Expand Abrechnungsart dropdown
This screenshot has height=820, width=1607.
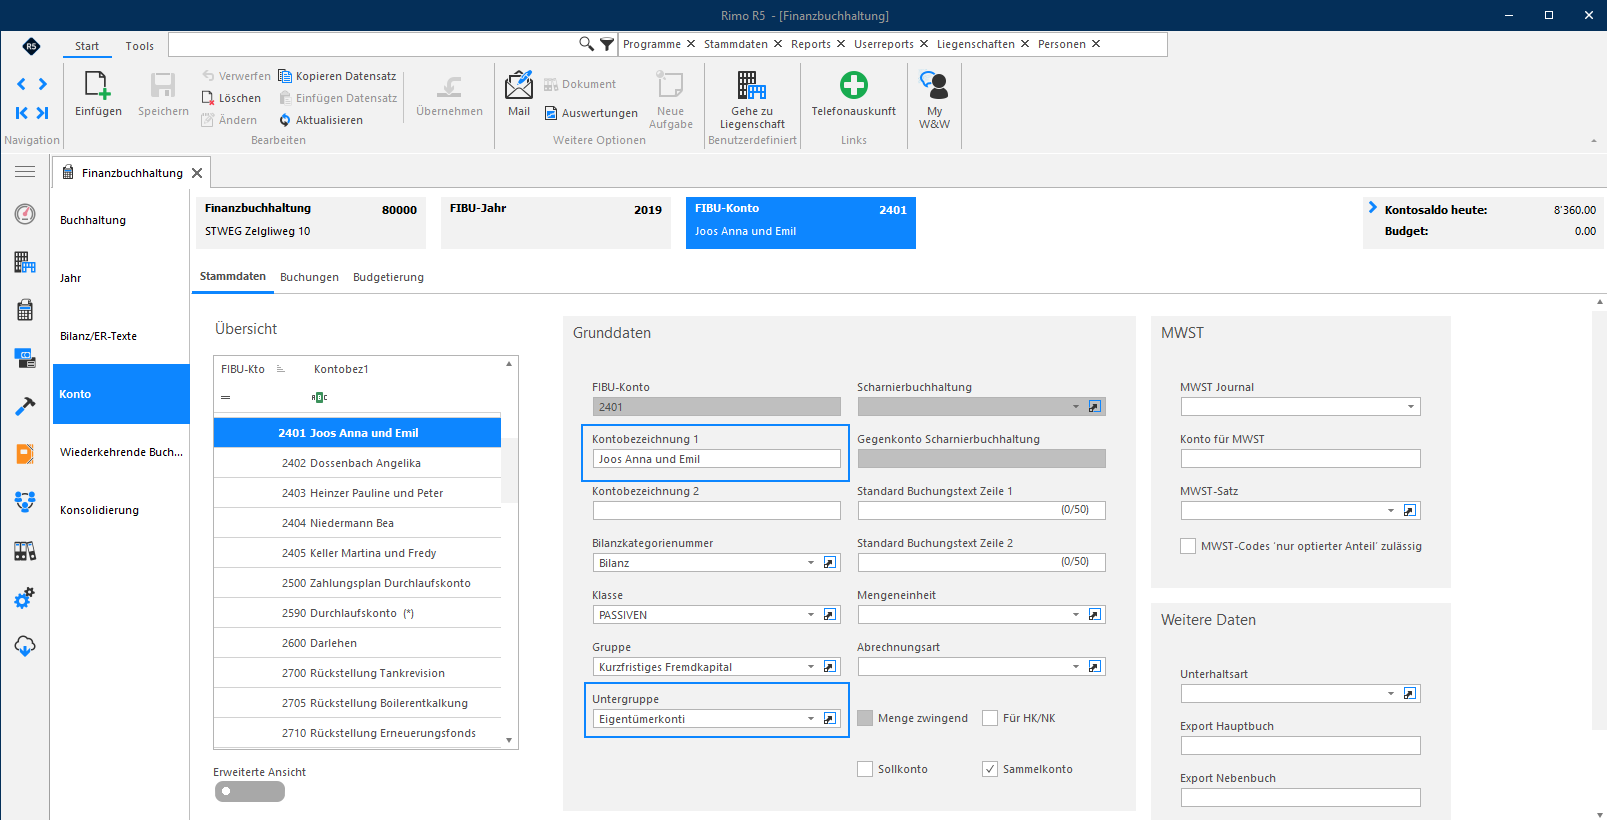1076,667
